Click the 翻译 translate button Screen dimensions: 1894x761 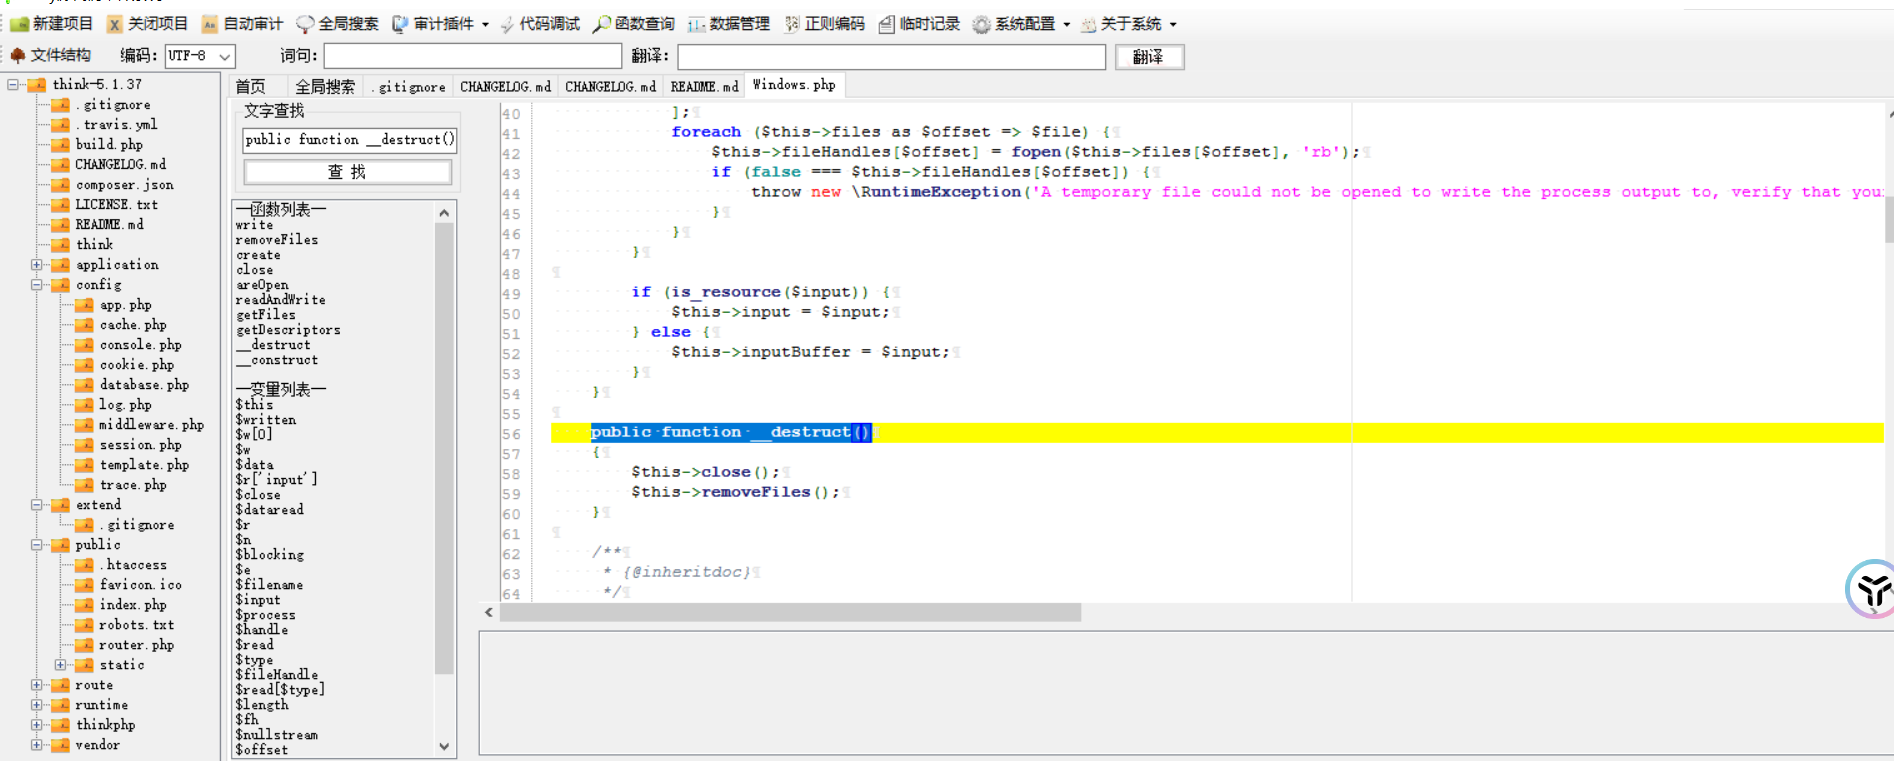tap(1148, 57)
